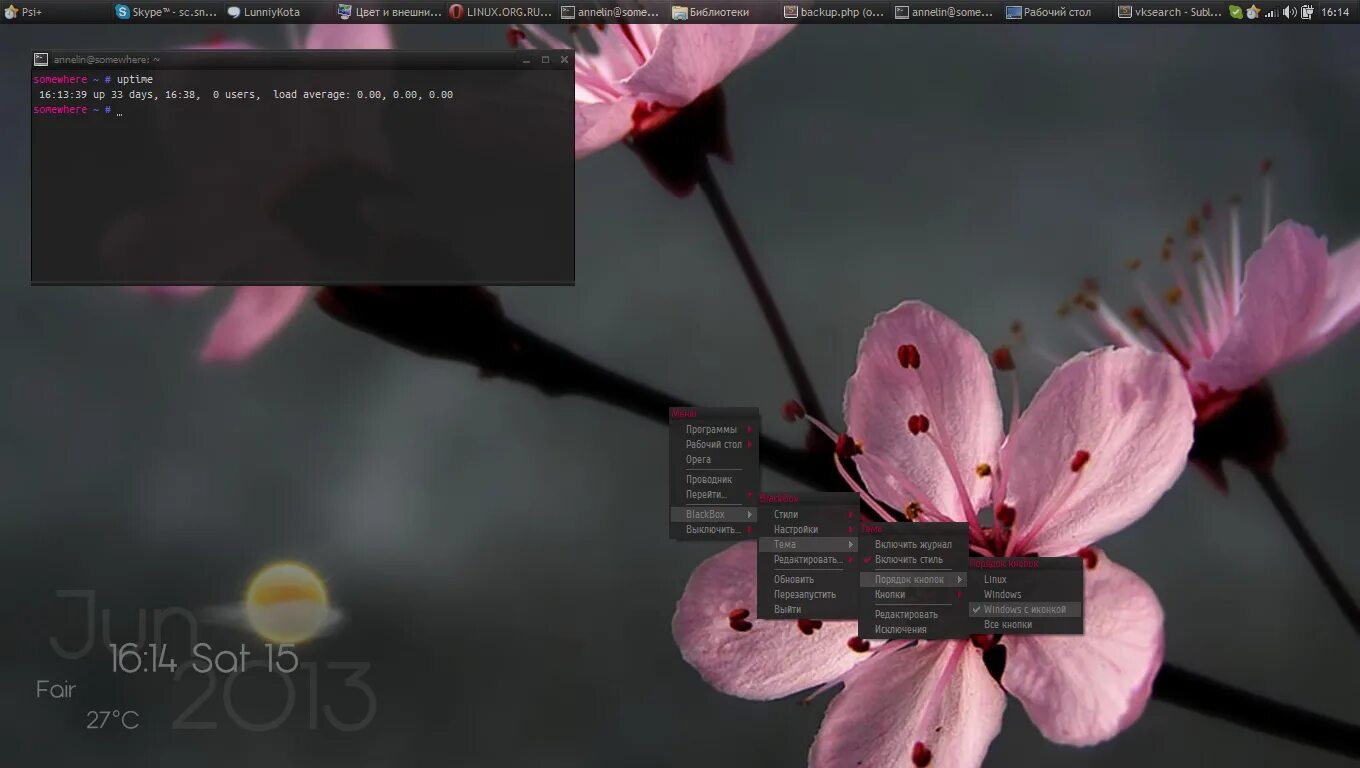Switch to the Opera LINUX.ORG.RU taskbar item
1360x768 pixels.
point(500,12)
